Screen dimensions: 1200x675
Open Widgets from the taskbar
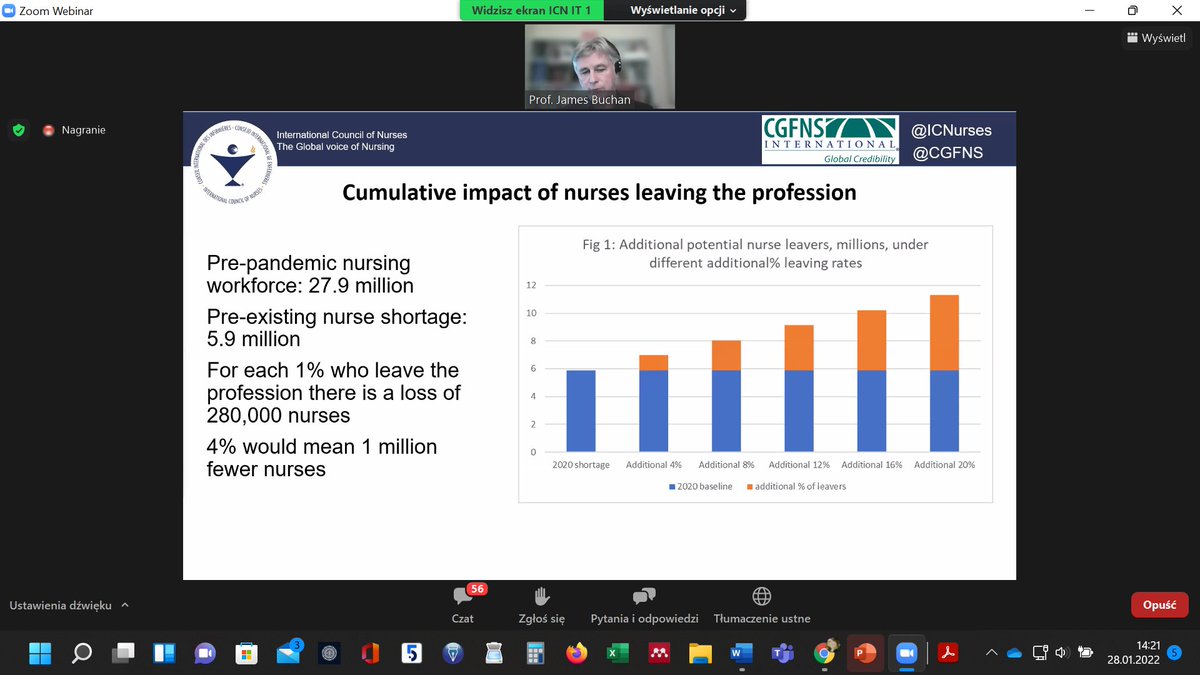[164, 653]
